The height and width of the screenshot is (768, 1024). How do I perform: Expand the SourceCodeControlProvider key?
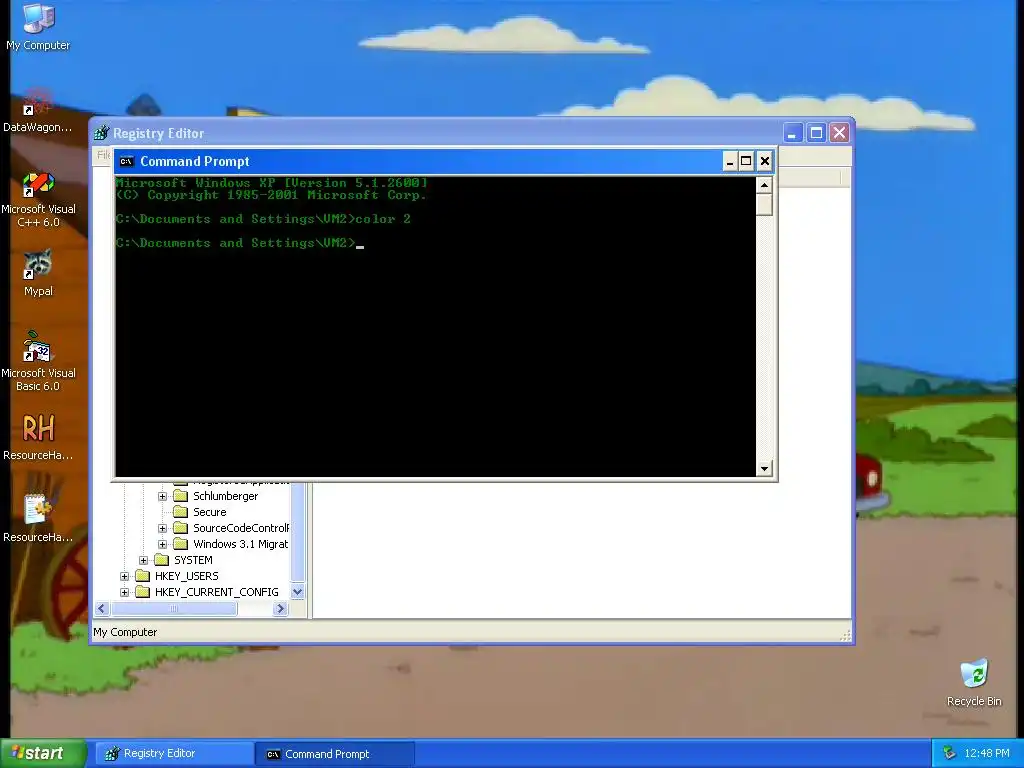163,528
